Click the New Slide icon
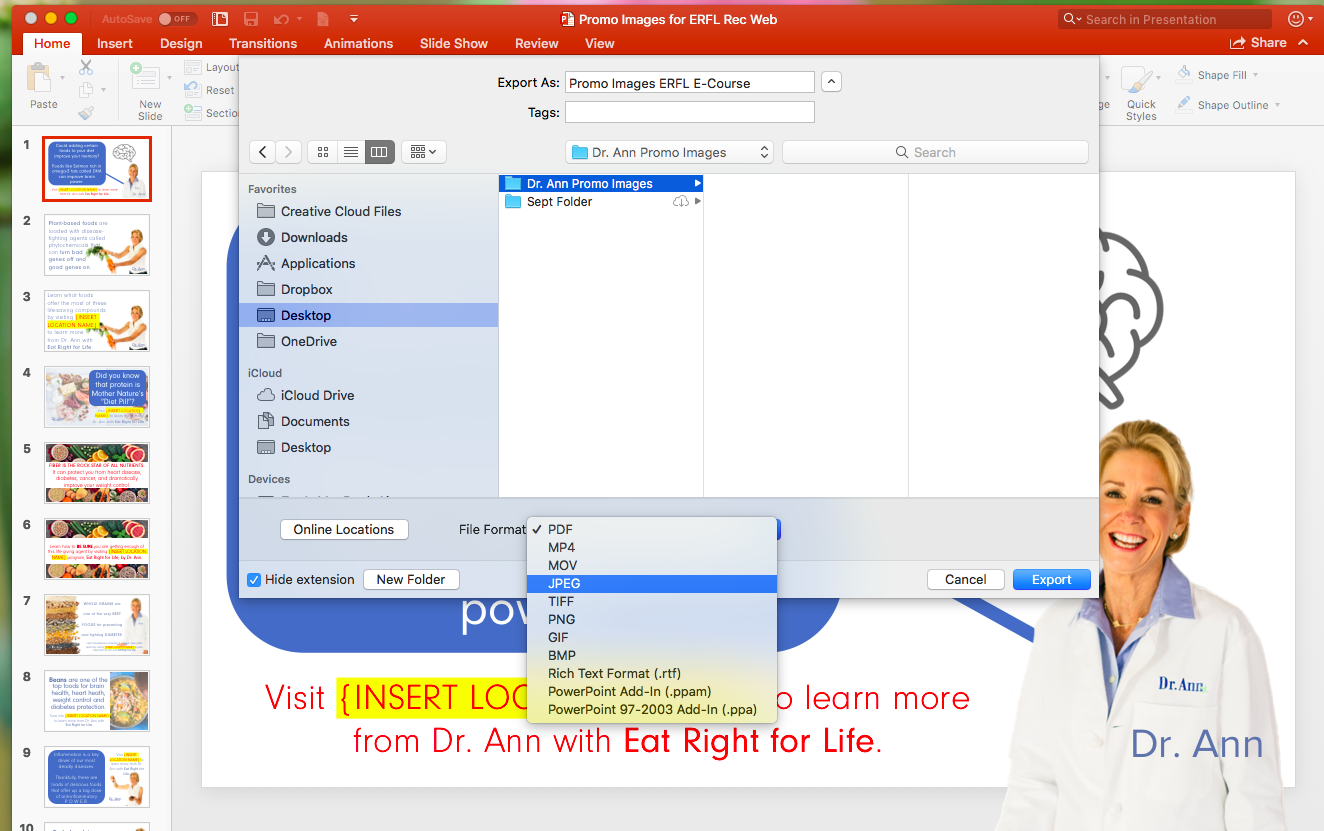1324x831 pixels. click(x=145, y=76)
